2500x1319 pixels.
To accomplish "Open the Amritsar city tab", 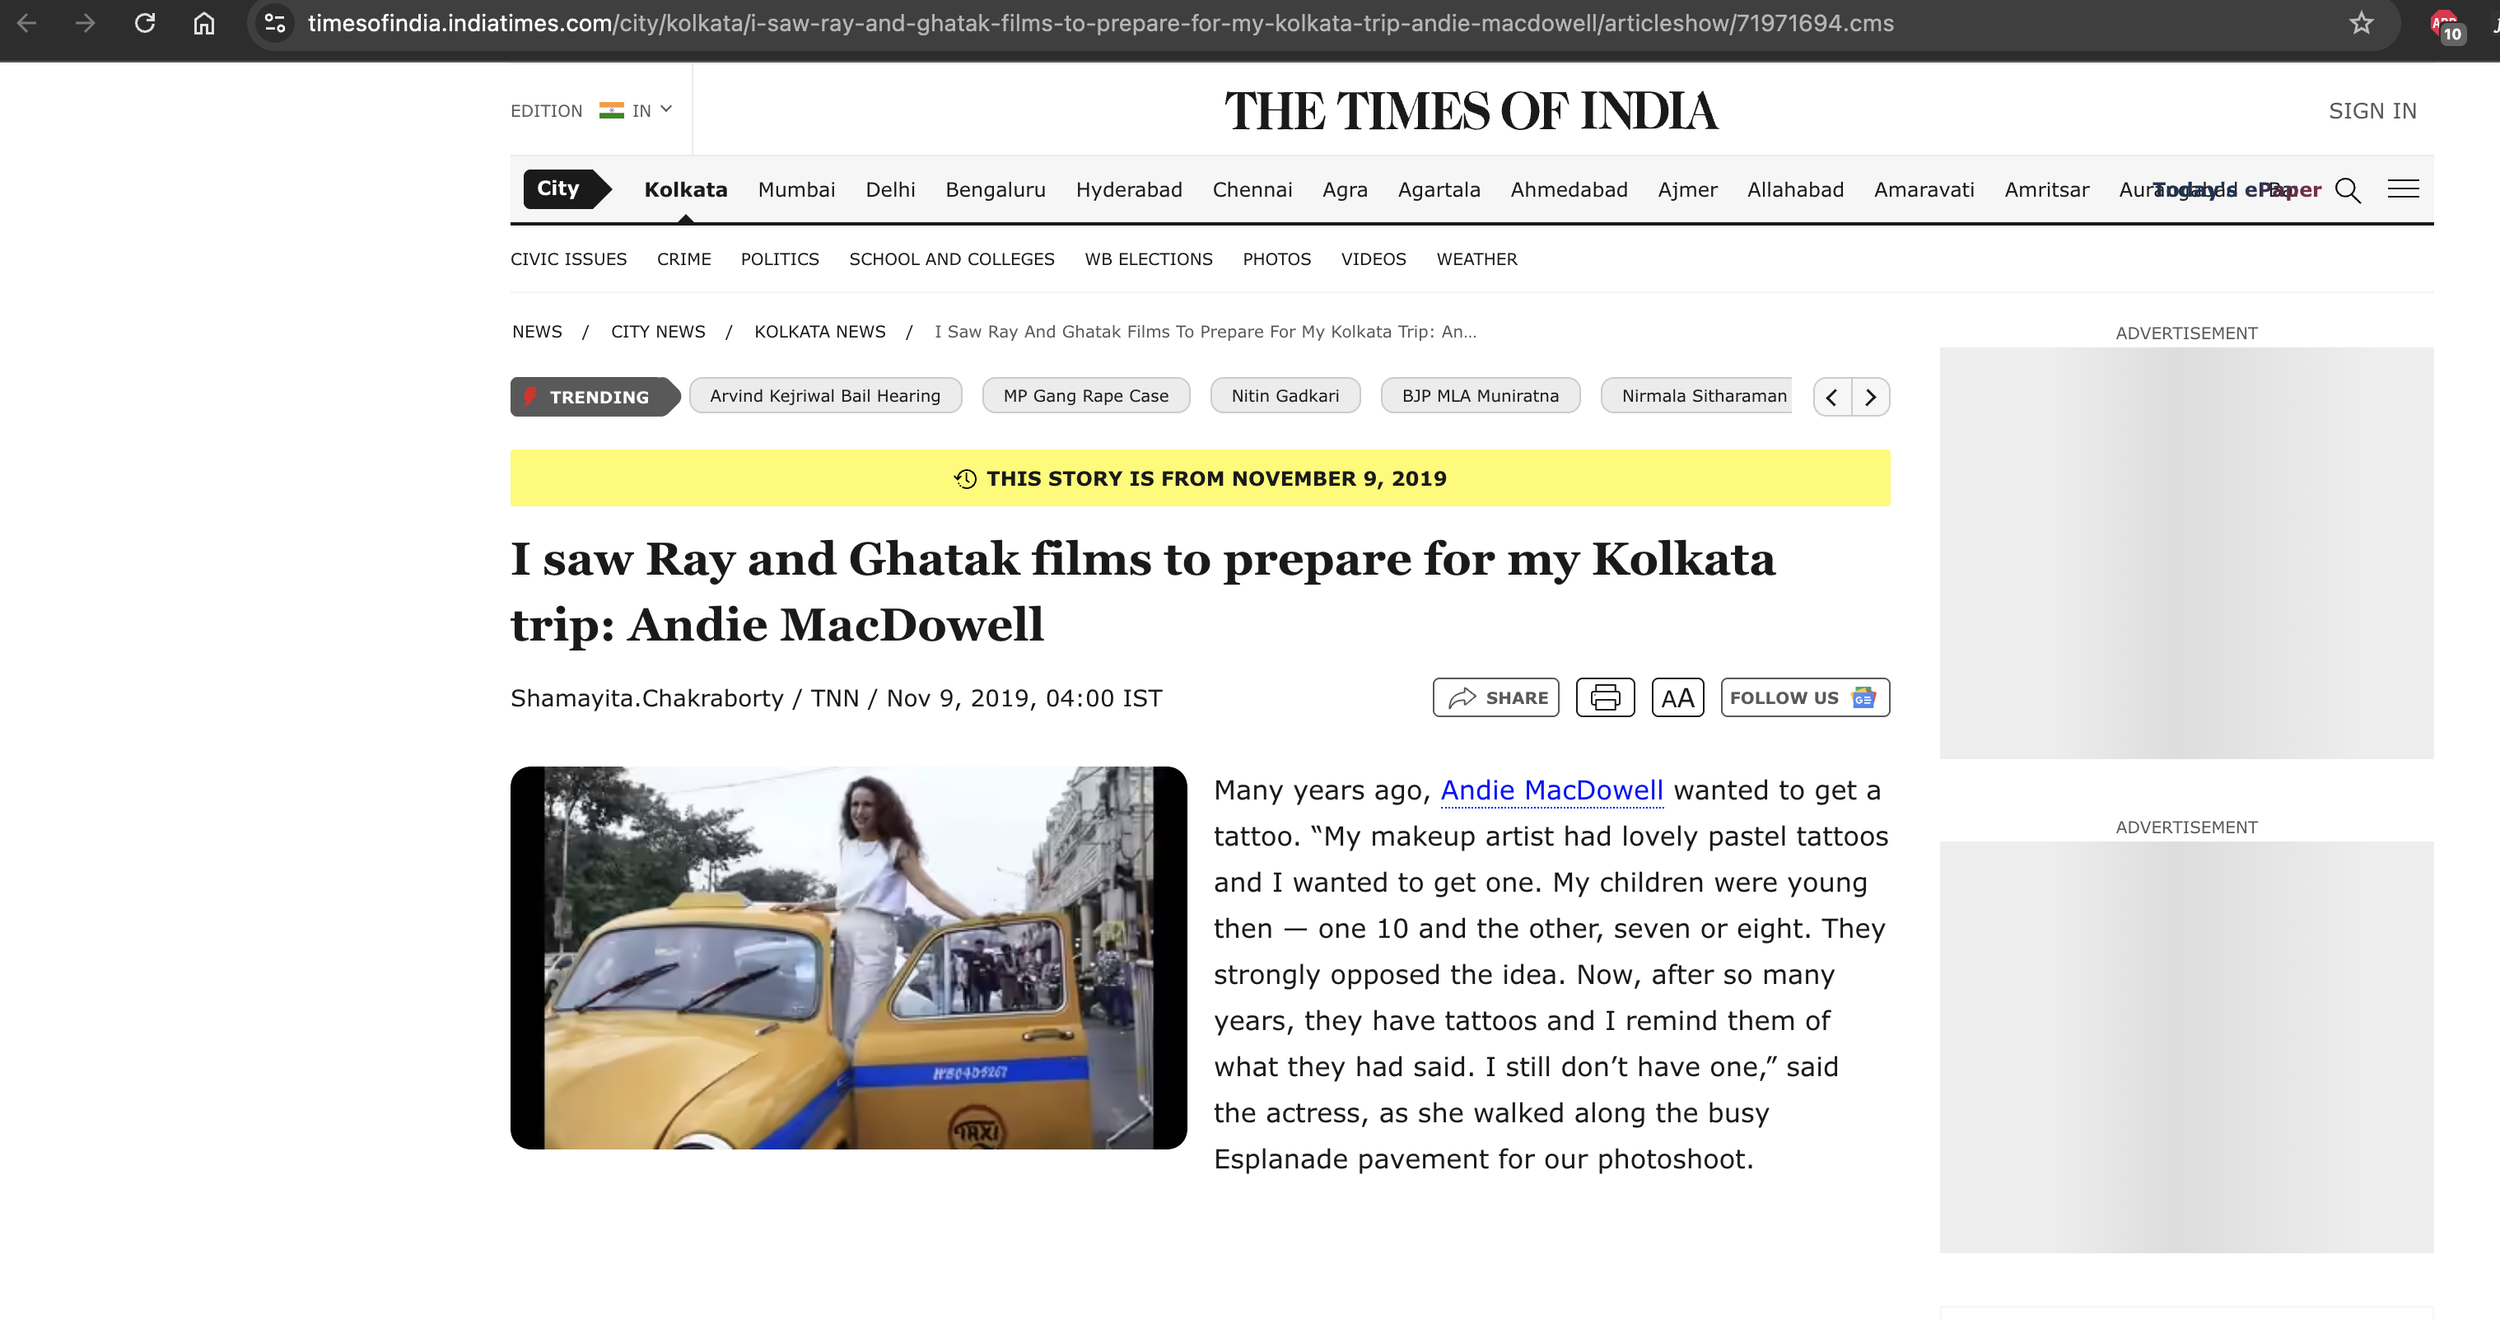I will pos(2047,190).
